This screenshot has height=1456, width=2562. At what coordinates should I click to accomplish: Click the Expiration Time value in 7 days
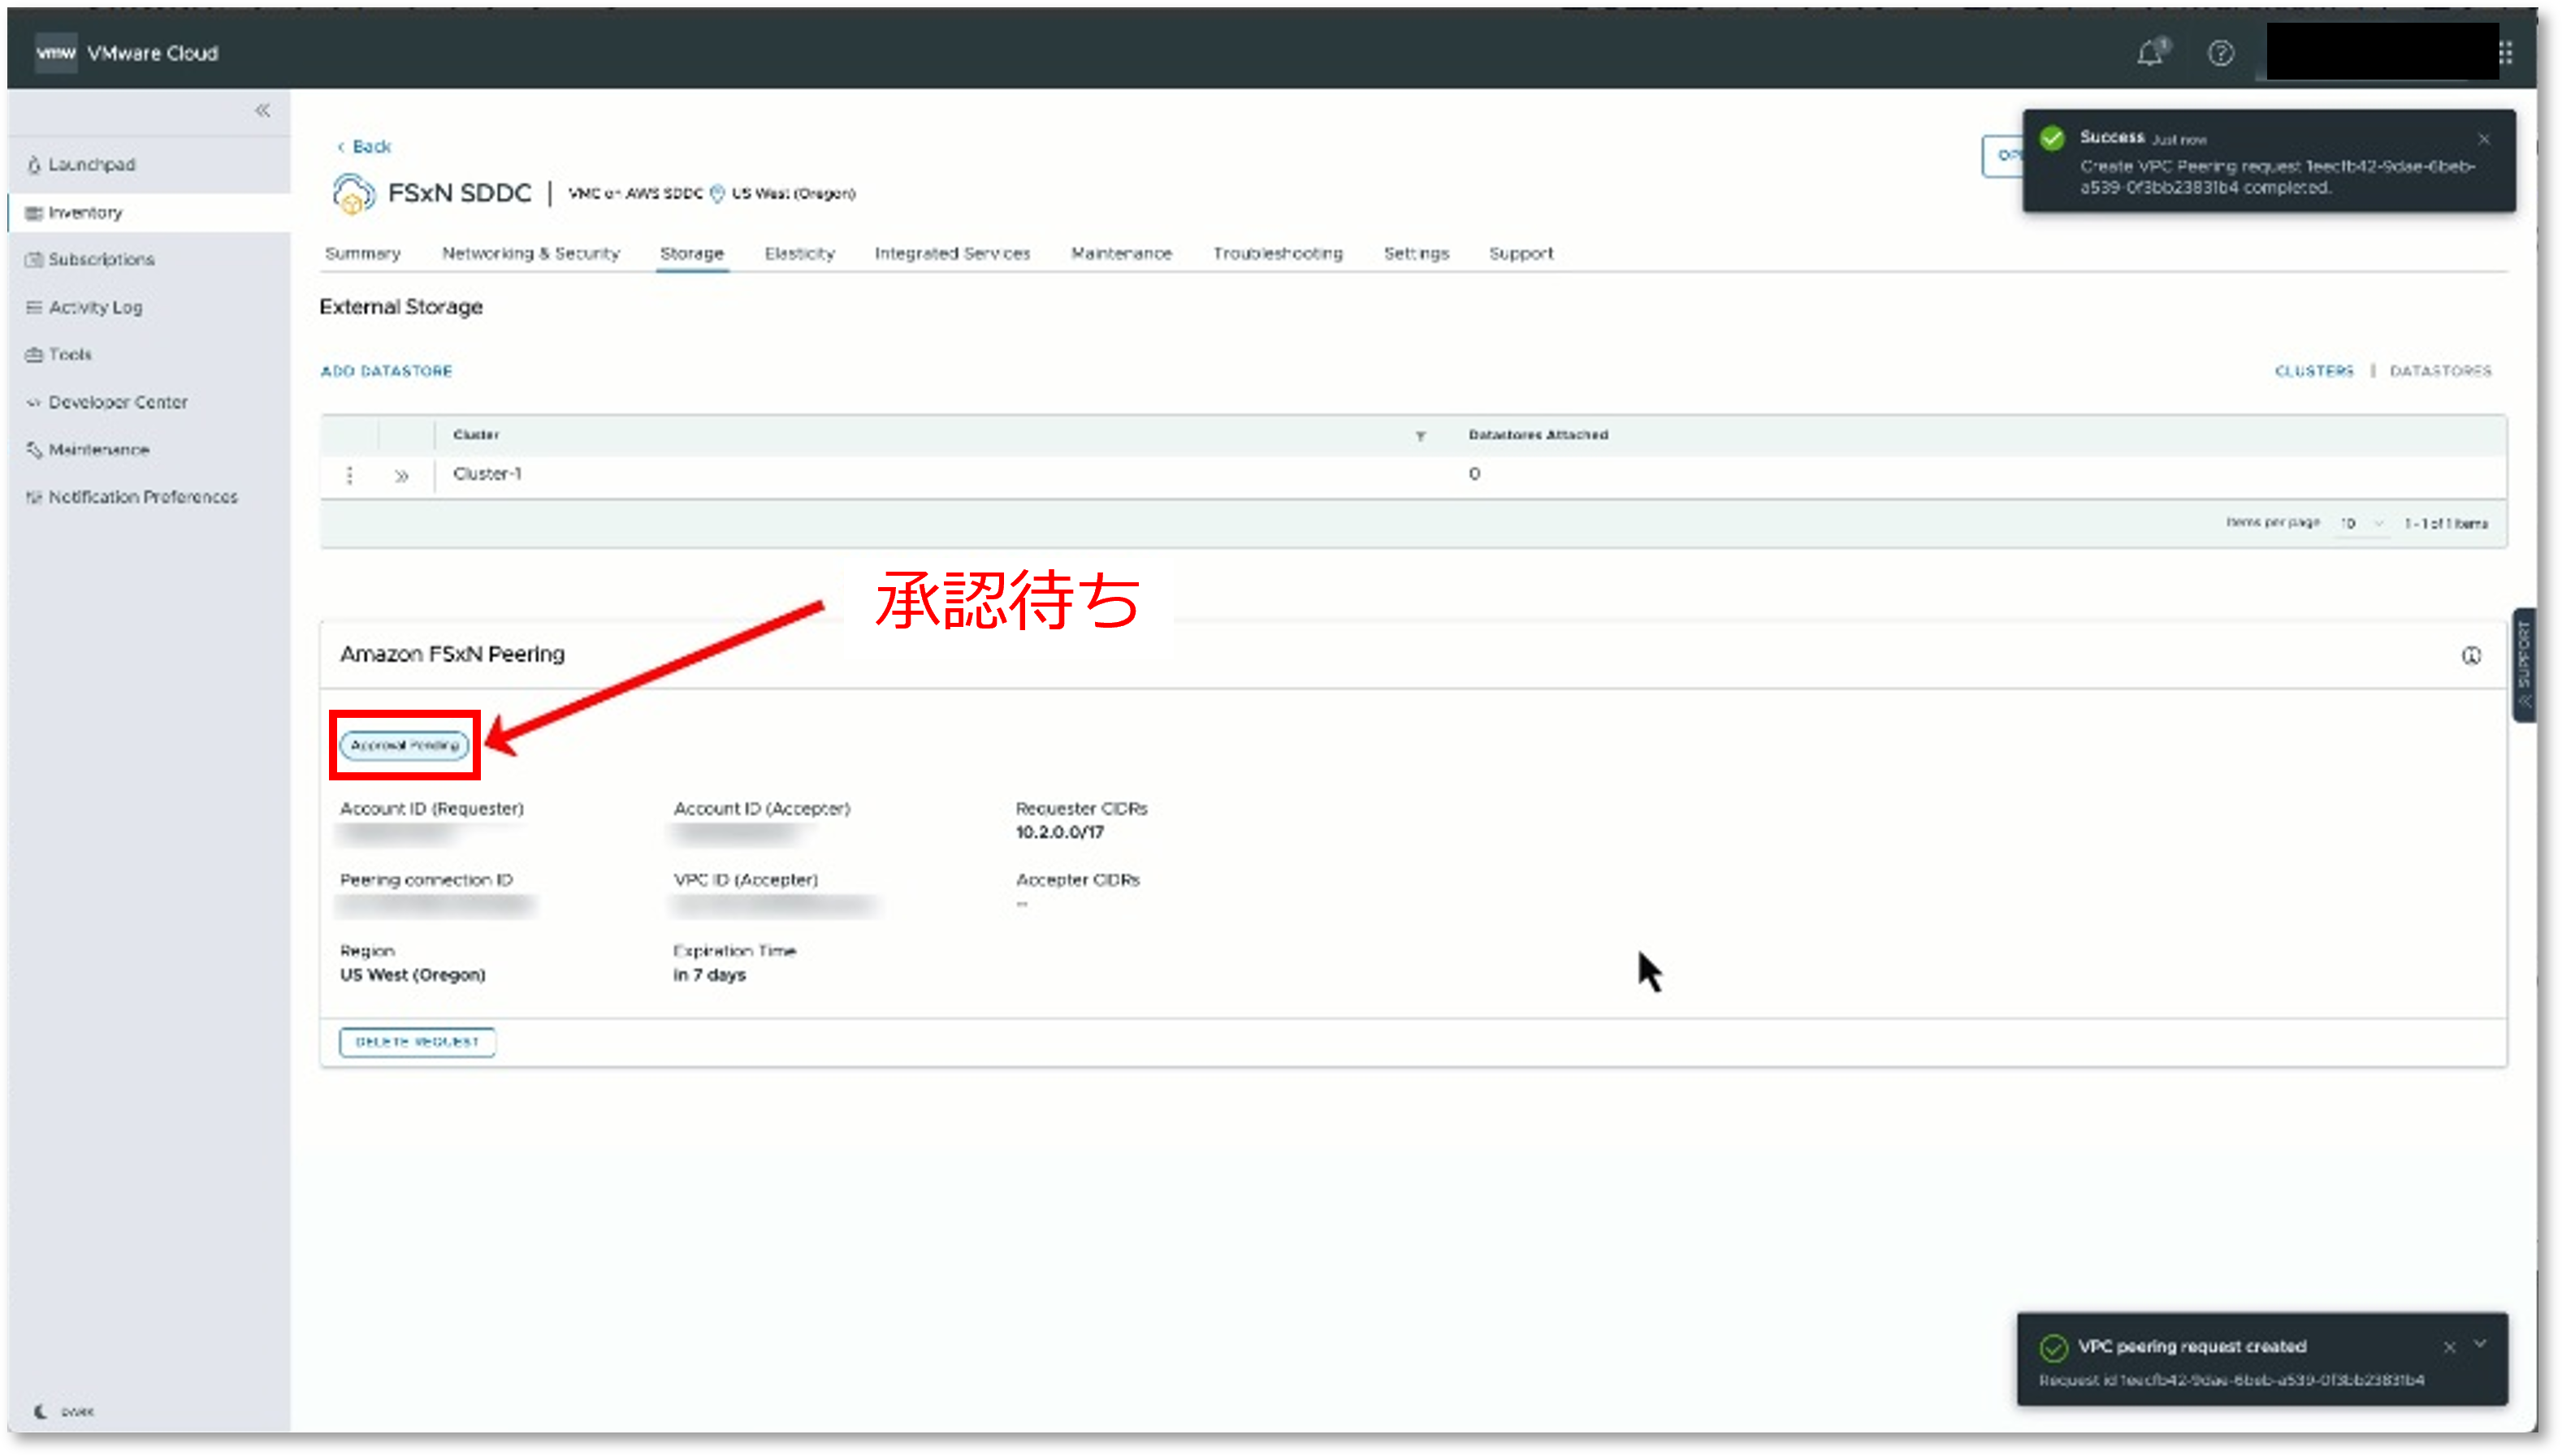pyautogui.click(x=709, y=975)
